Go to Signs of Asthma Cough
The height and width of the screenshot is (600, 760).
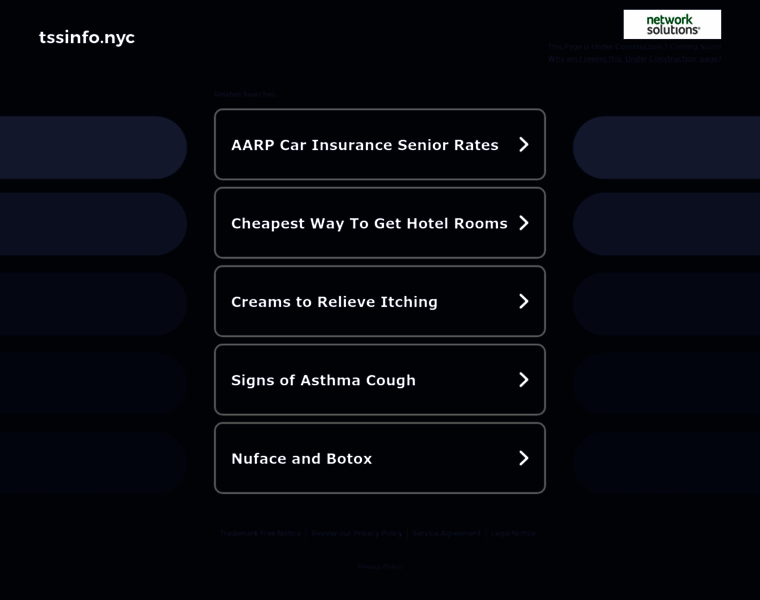[323, 380]
